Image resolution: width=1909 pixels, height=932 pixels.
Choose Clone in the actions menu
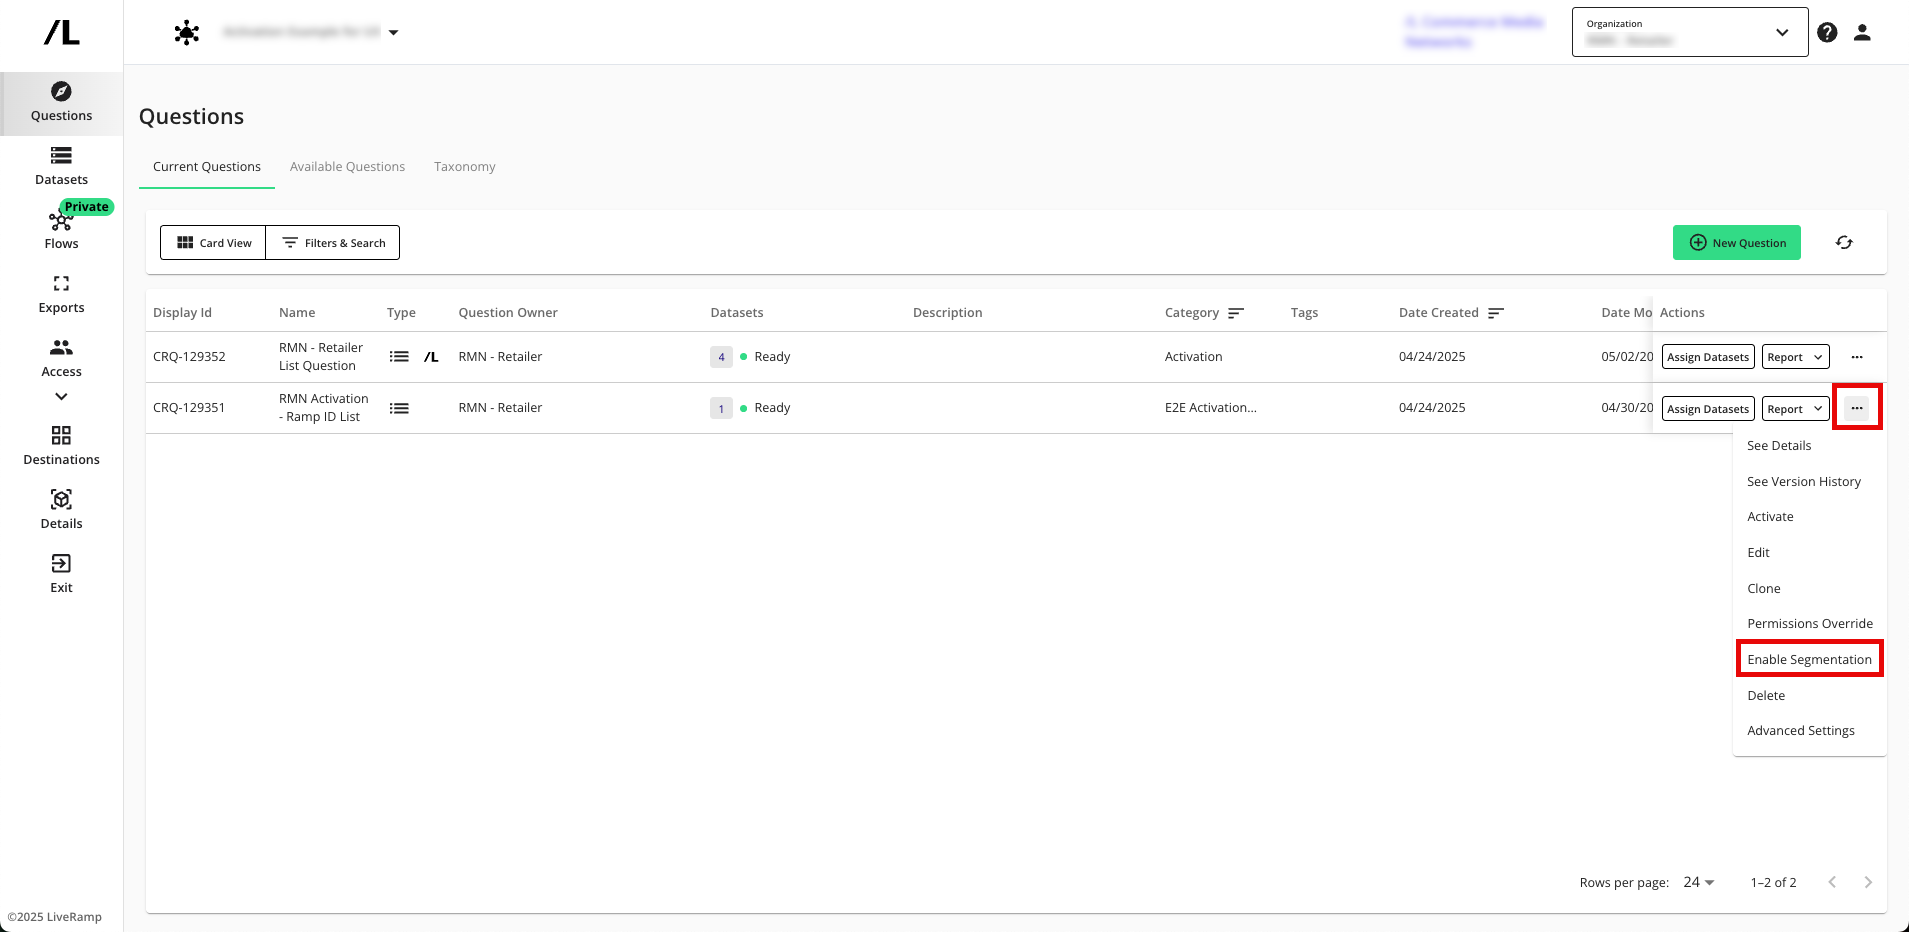click(x=1764, y=589)
